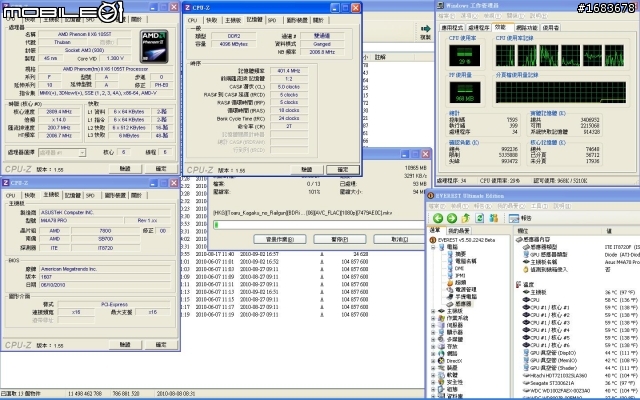Image resolution: width=640 pixels, height=400 pixels.
Task: Expand the 安全性 node in EVEREST tree
Action: click(433, 382)
